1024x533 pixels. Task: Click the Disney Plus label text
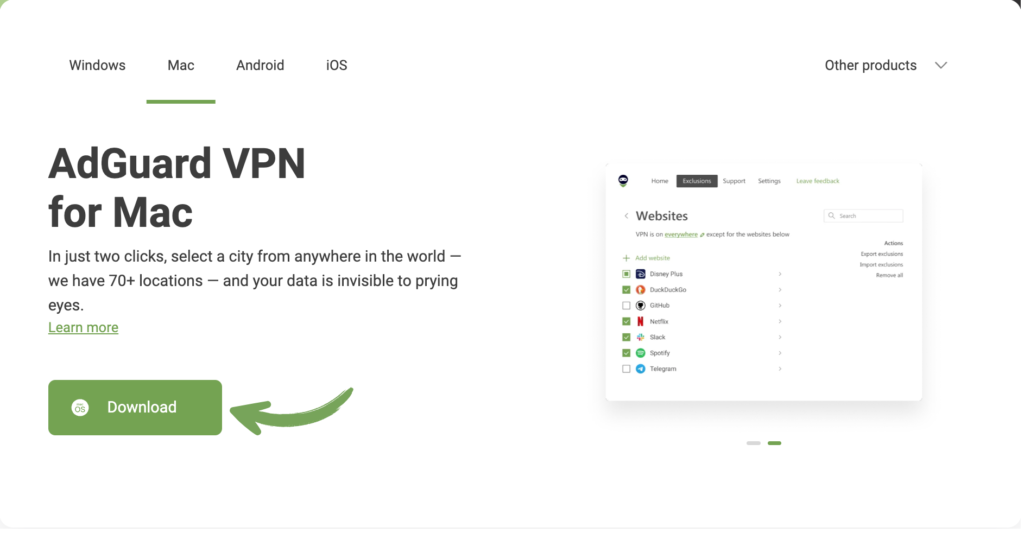(x=666, y=274)
